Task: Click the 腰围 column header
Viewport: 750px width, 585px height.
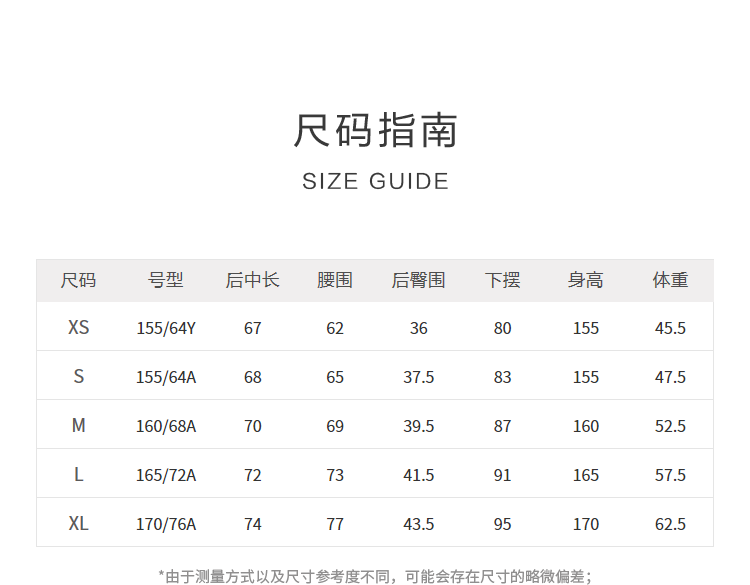Action: (x=334, y=280)
